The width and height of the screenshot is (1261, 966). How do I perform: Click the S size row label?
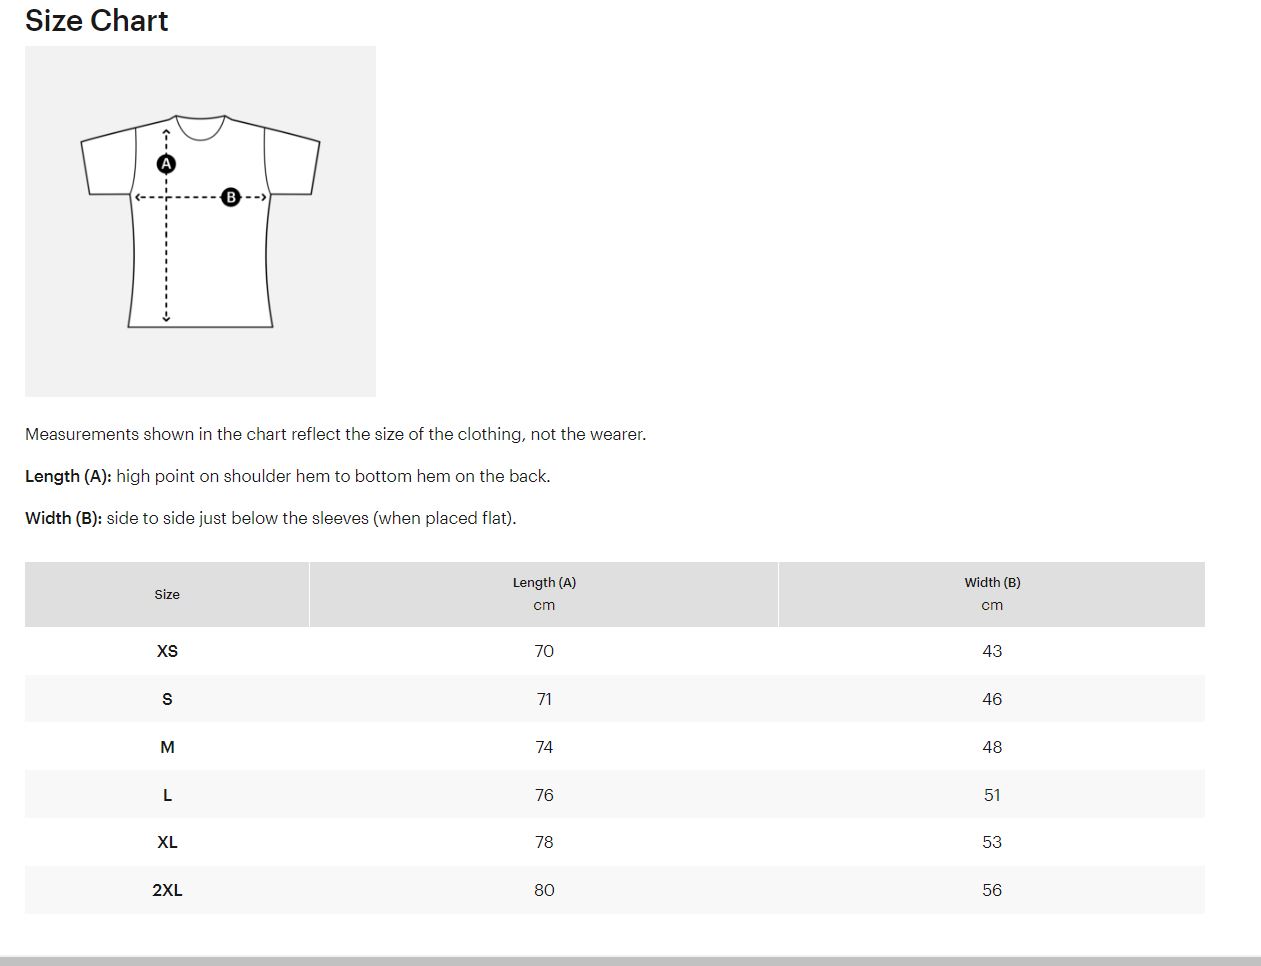coord(167,699)
